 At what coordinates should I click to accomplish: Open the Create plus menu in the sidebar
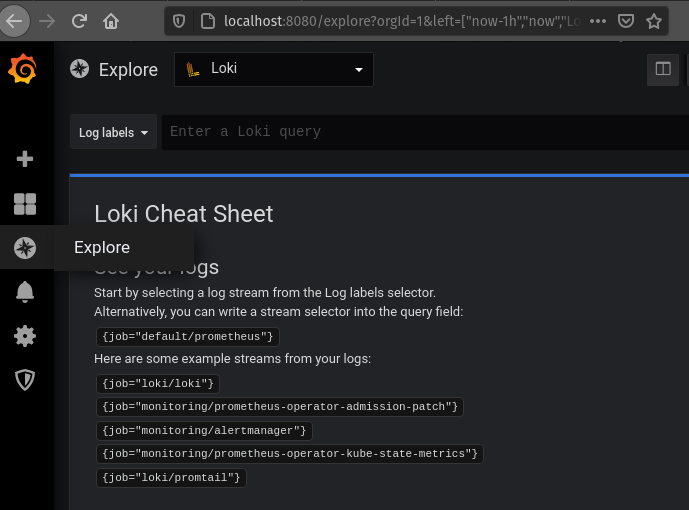[x=25, y=159]
